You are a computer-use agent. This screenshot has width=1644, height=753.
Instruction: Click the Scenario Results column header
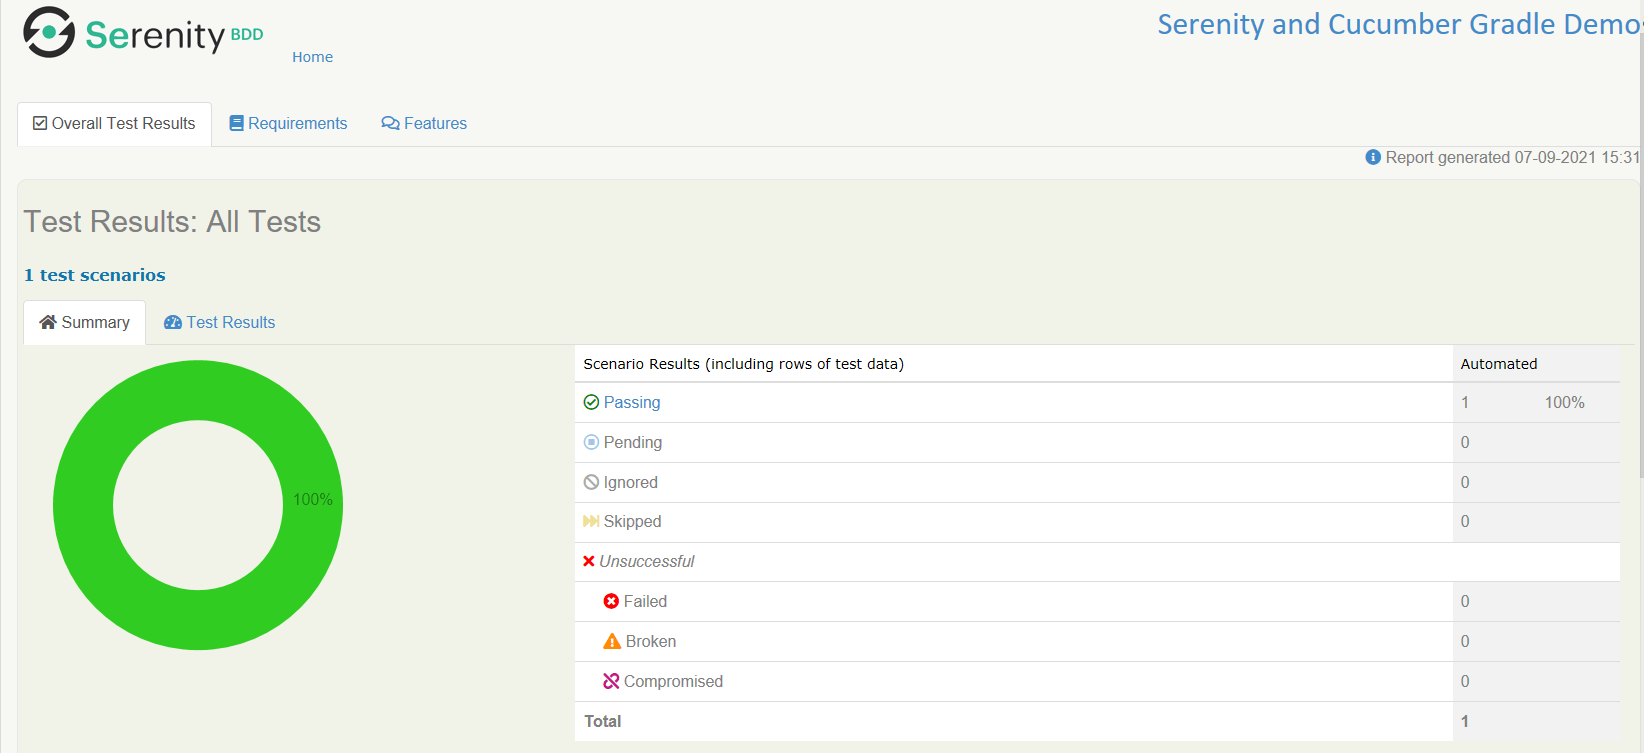(744, 364)
